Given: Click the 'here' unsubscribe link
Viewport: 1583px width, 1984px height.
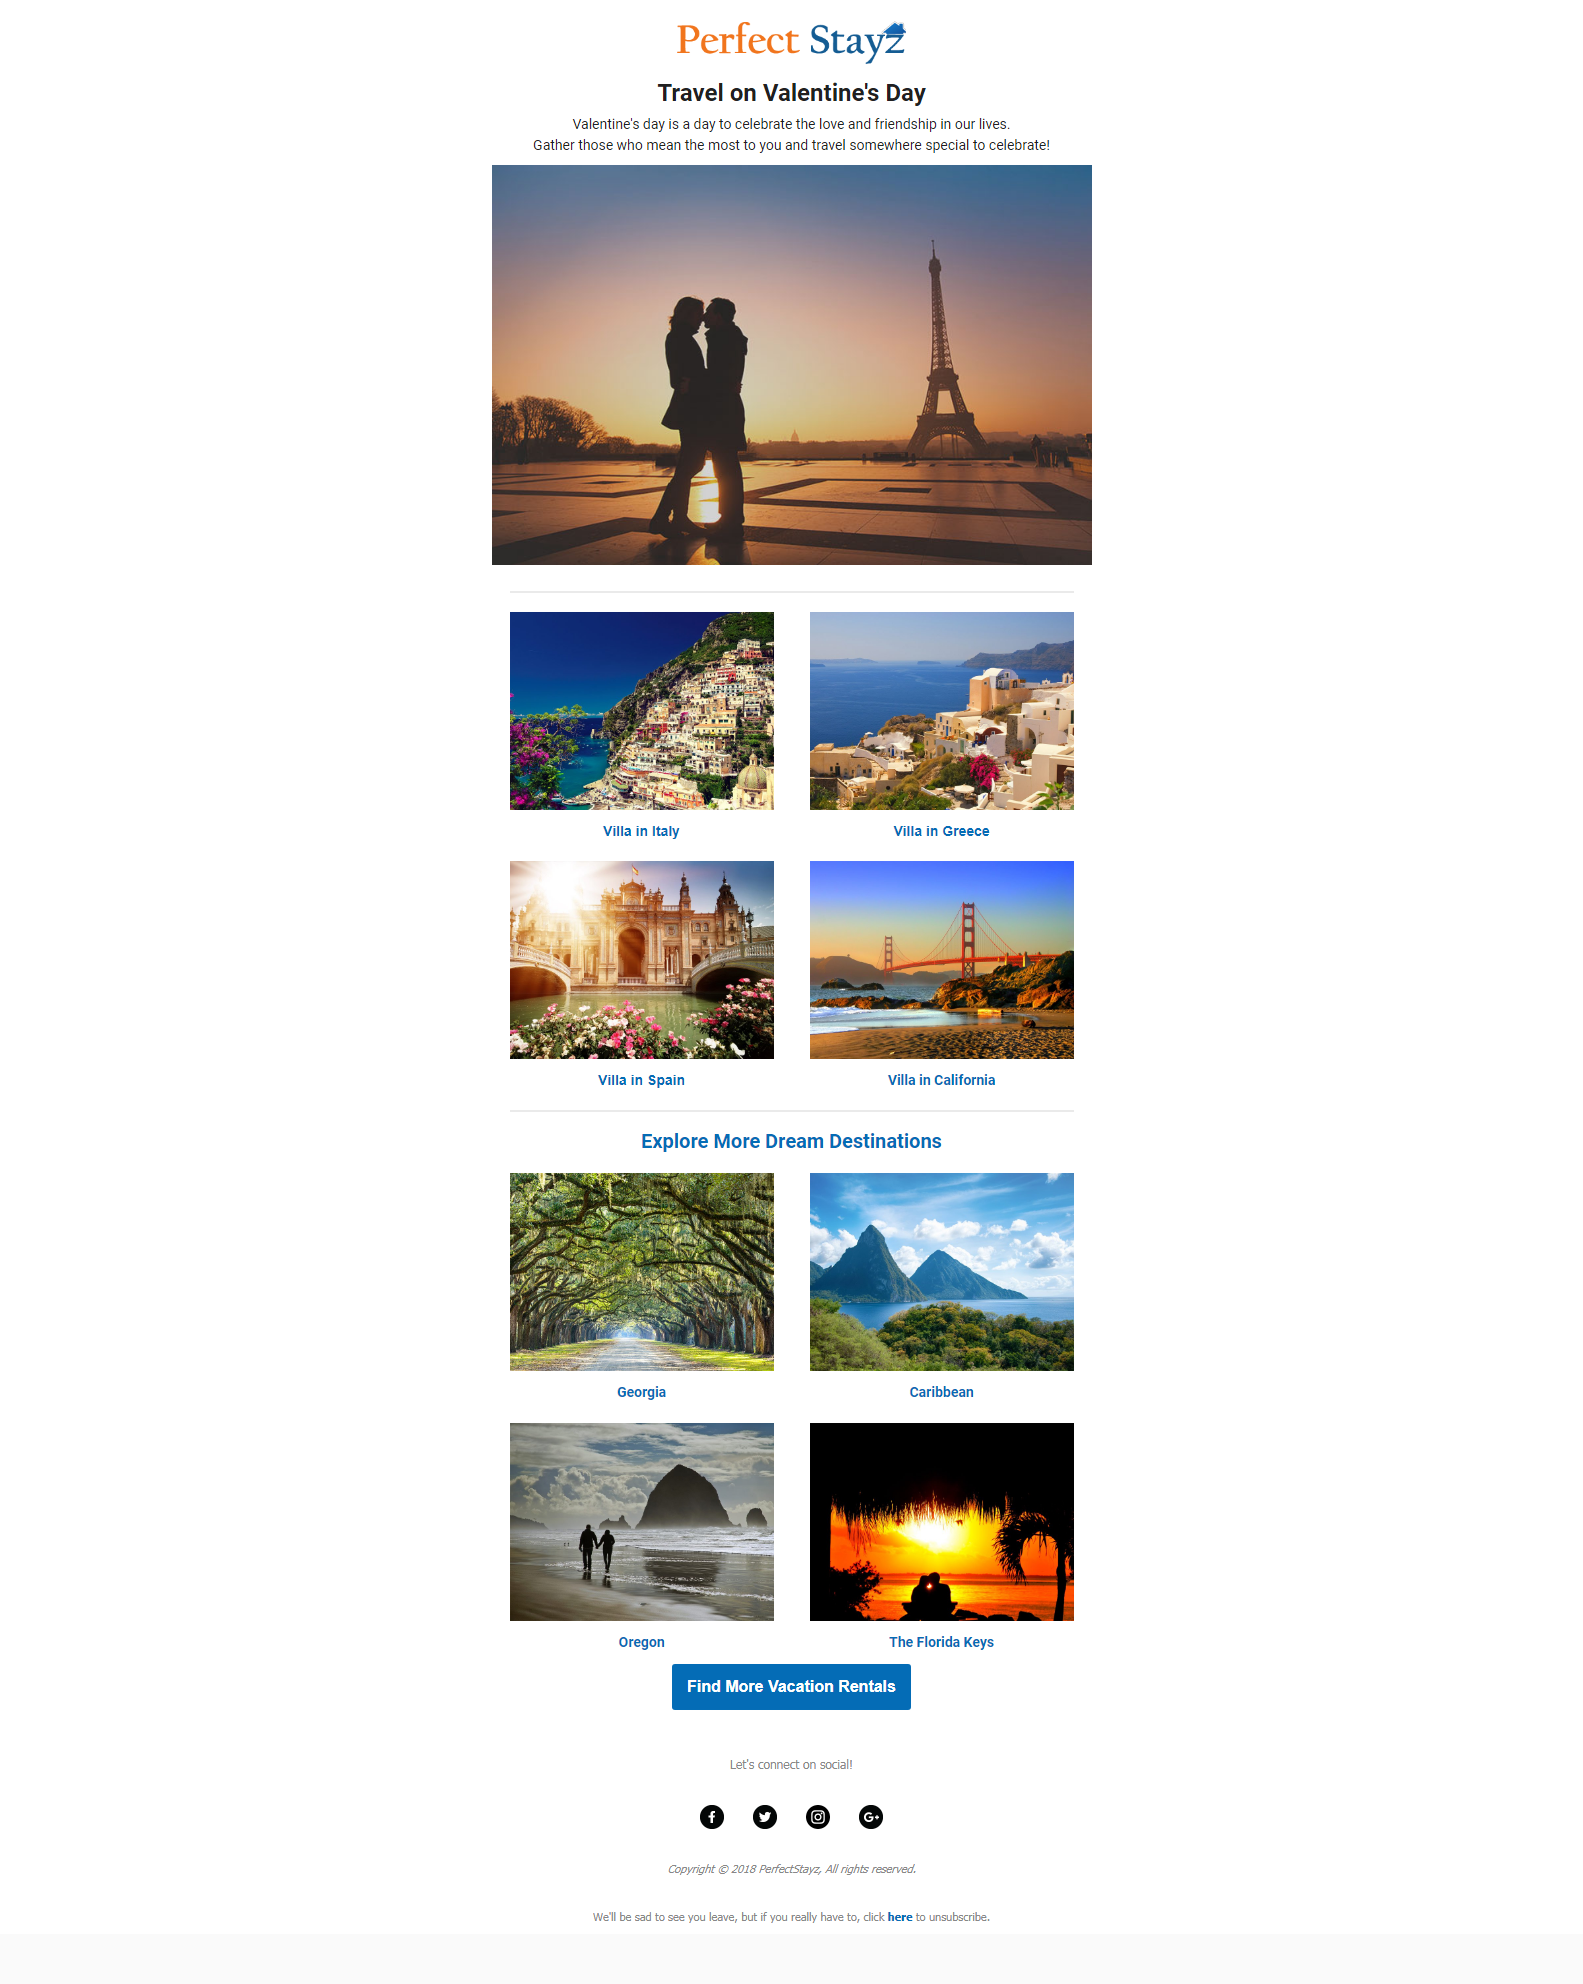Looking at the screenshot, I should (x=900, y=1917).
